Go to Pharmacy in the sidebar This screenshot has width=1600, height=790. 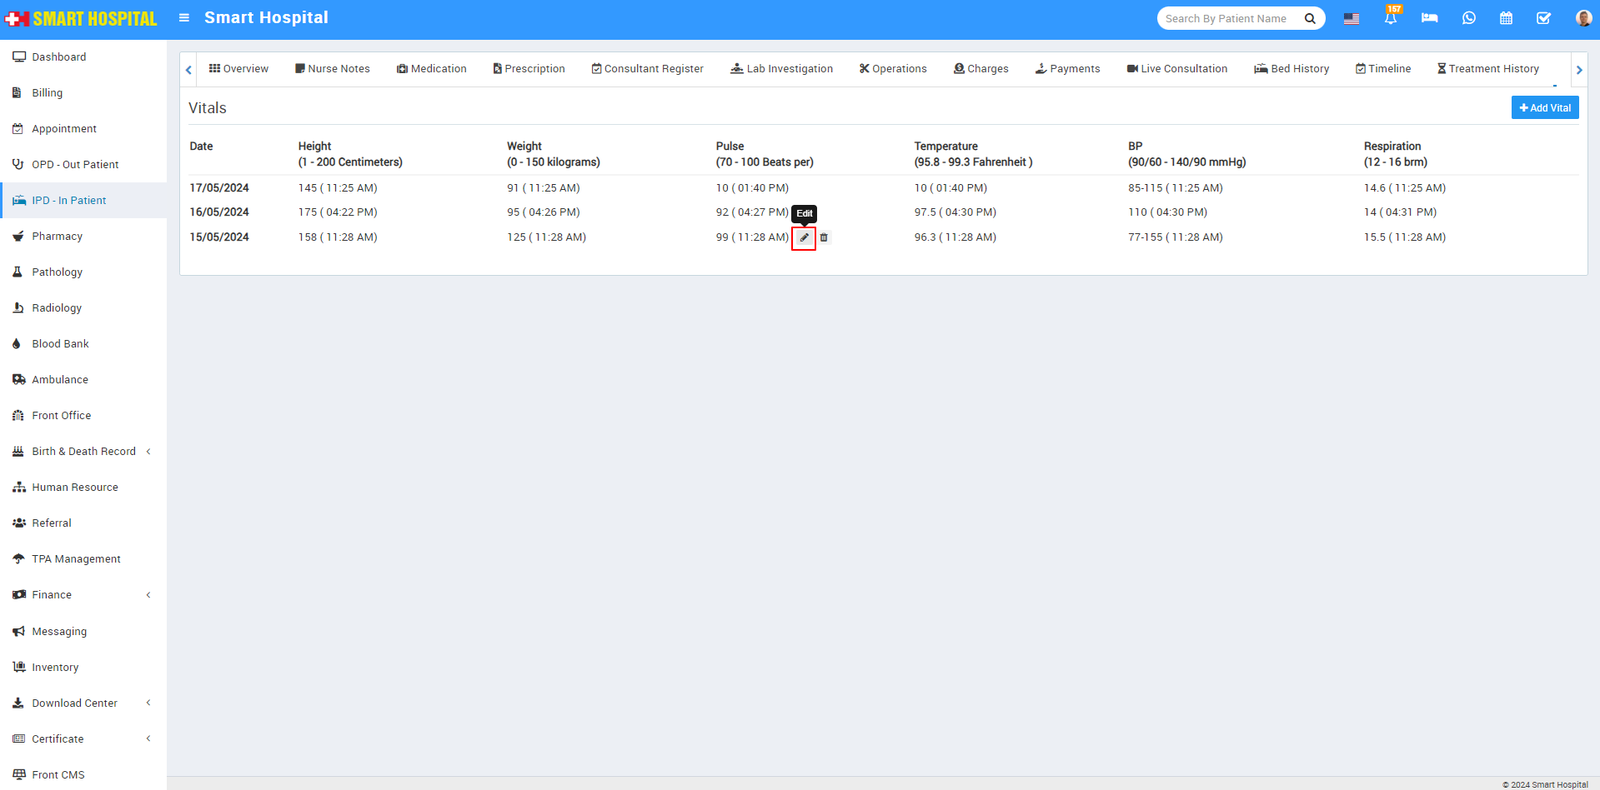coord(57,237)
